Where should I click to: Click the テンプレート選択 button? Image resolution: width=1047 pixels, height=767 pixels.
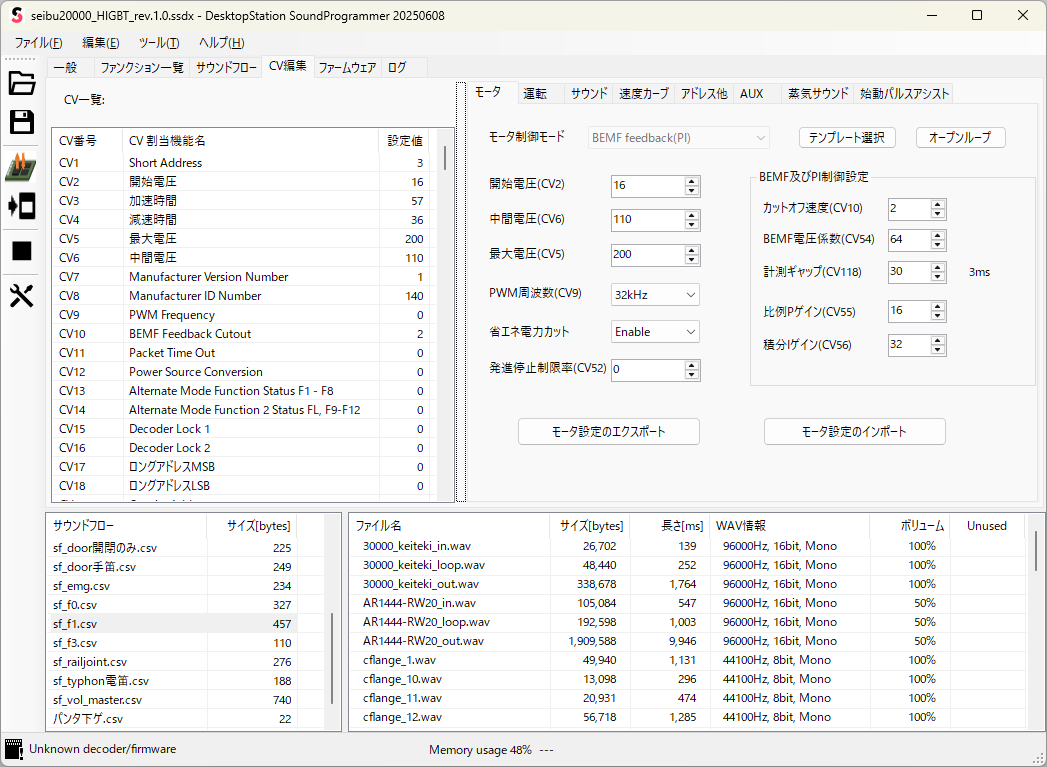coord(847,138)
